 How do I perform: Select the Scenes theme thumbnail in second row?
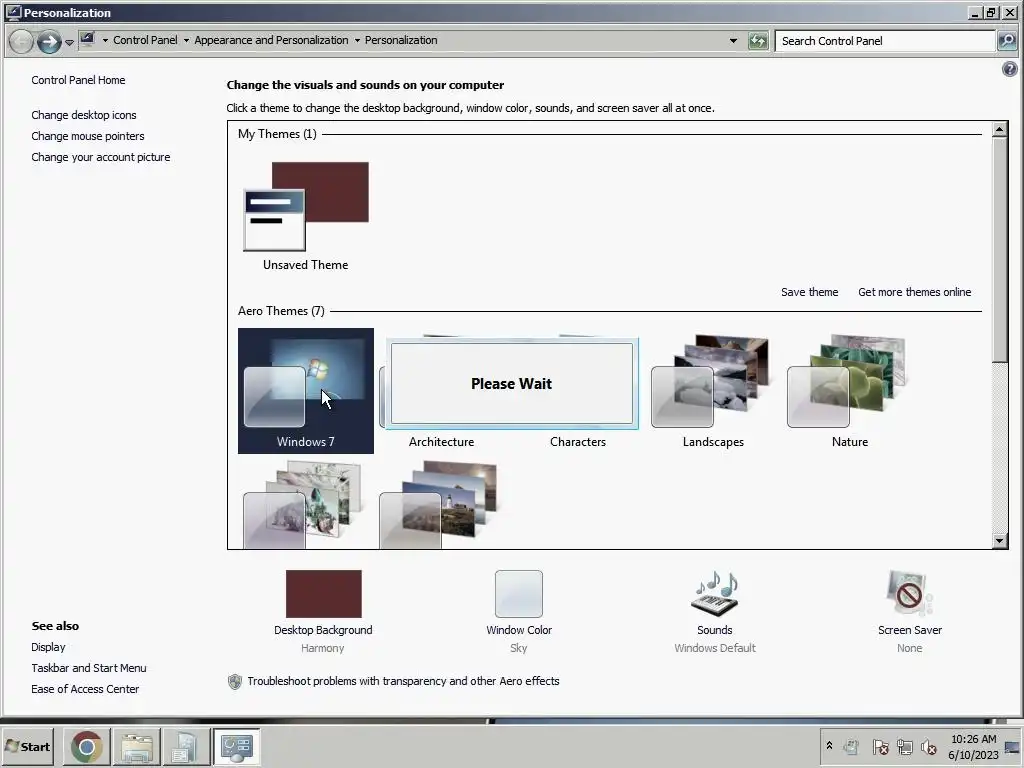click(303, 503)
